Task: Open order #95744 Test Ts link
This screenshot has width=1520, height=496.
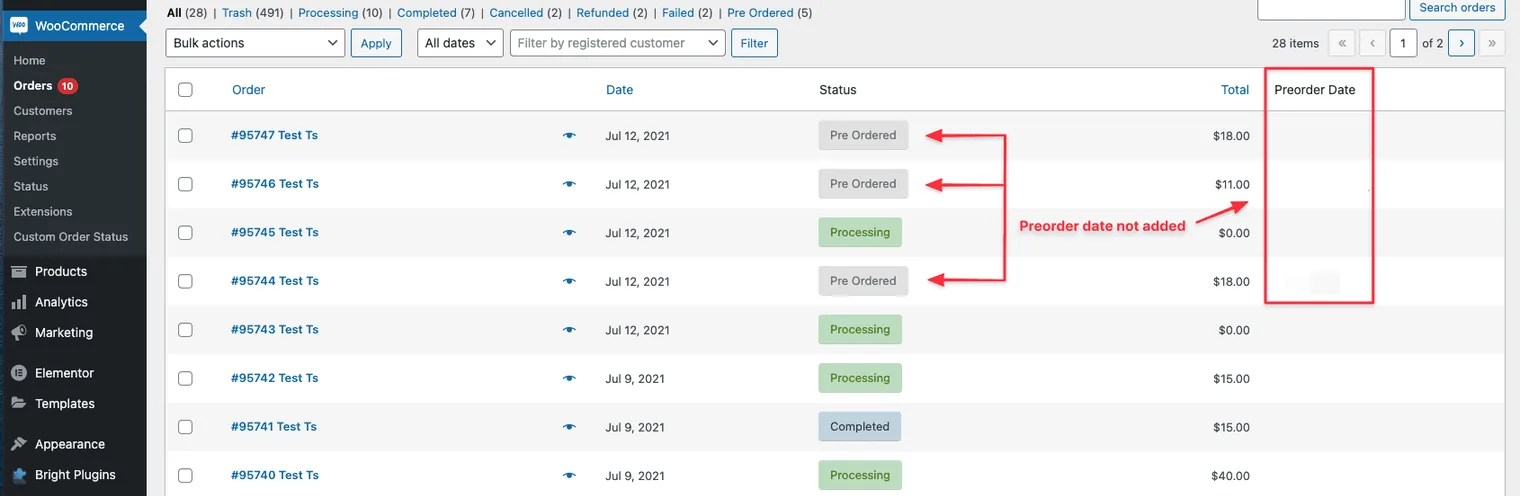Action: click(x=274, y=281)
